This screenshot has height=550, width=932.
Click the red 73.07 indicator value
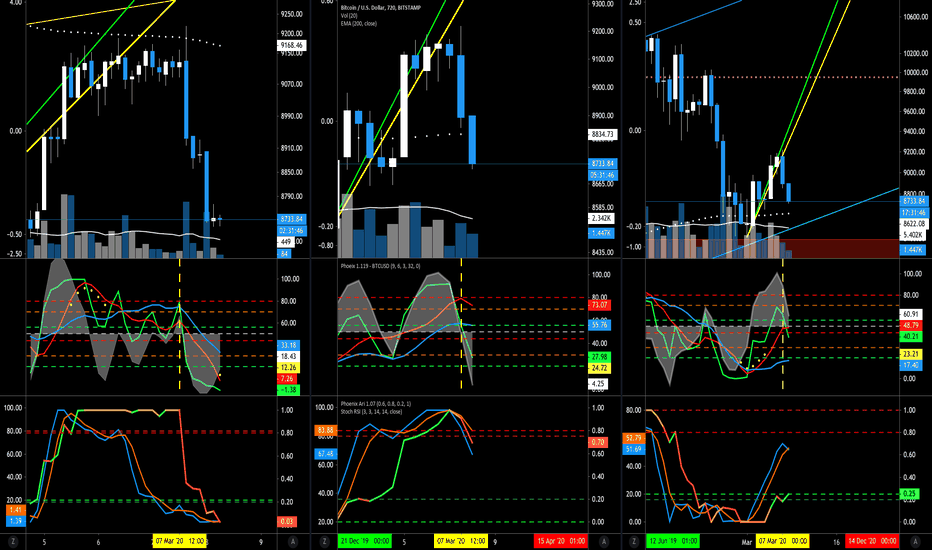coord(600,305)
